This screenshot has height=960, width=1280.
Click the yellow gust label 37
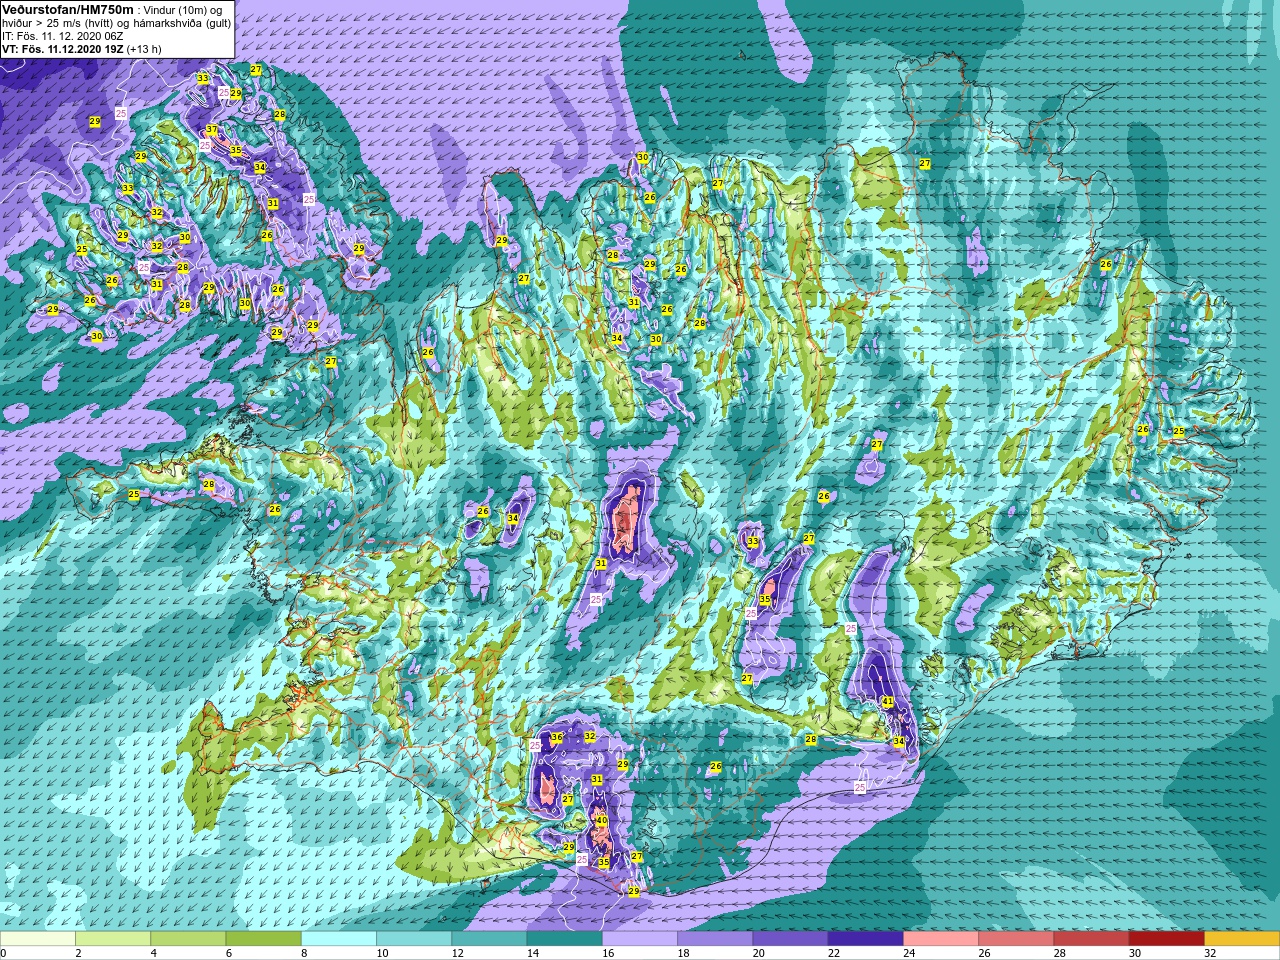click(x=211, y=130)
